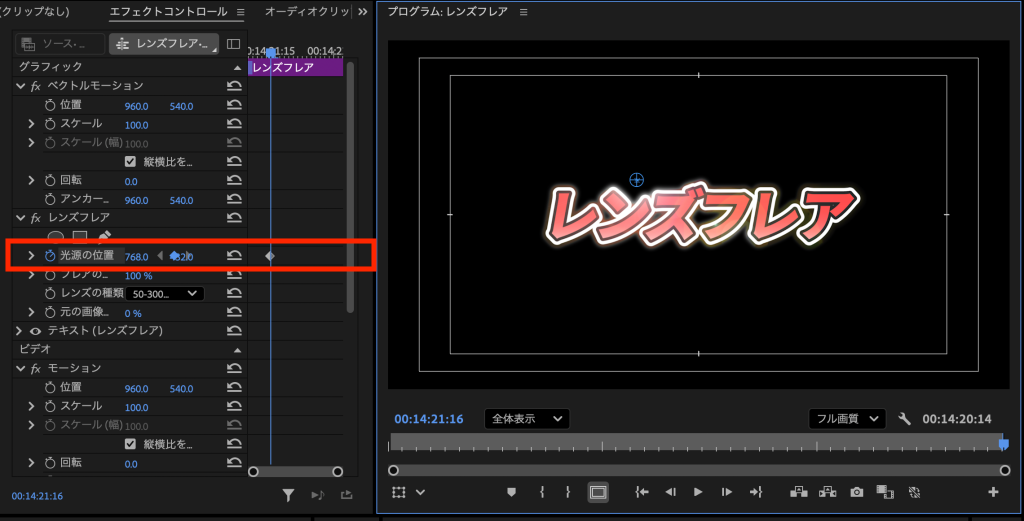Switch to the オーディオクリップ tab
This screenshot has height=521, width=1024.
coord(307,12)
